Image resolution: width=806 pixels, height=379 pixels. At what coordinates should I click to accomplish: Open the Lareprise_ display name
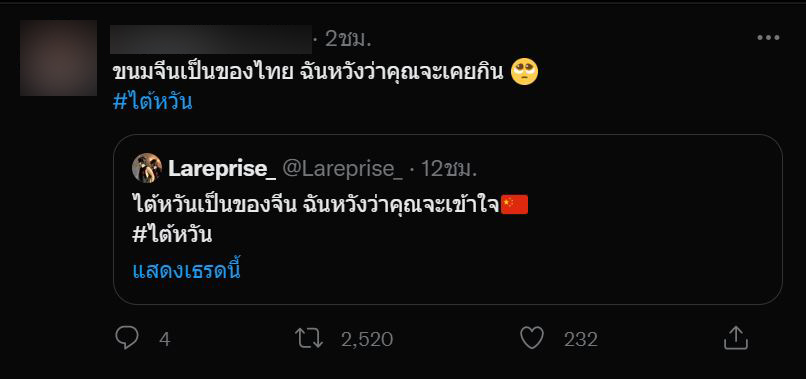click(222, 169)
